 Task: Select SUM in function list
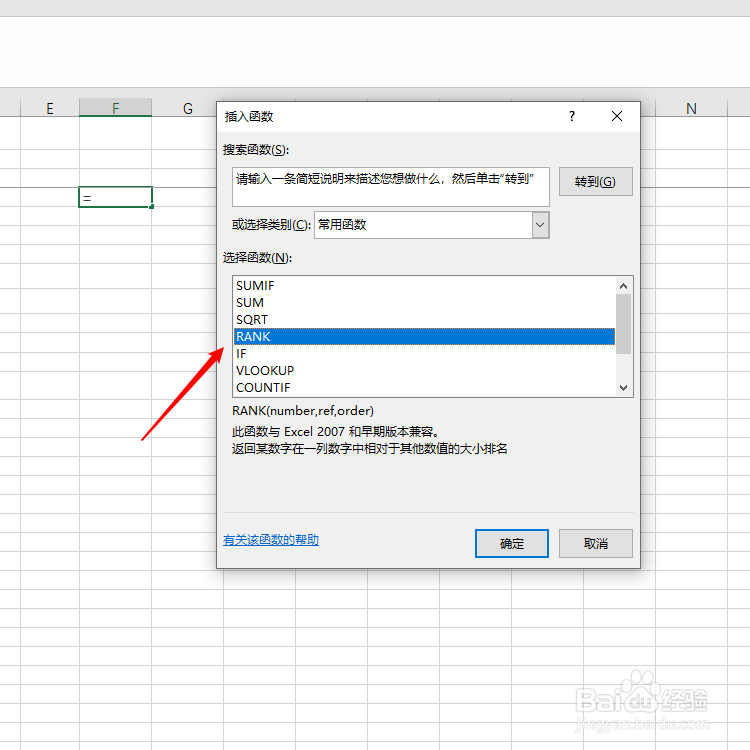(424, 303)
